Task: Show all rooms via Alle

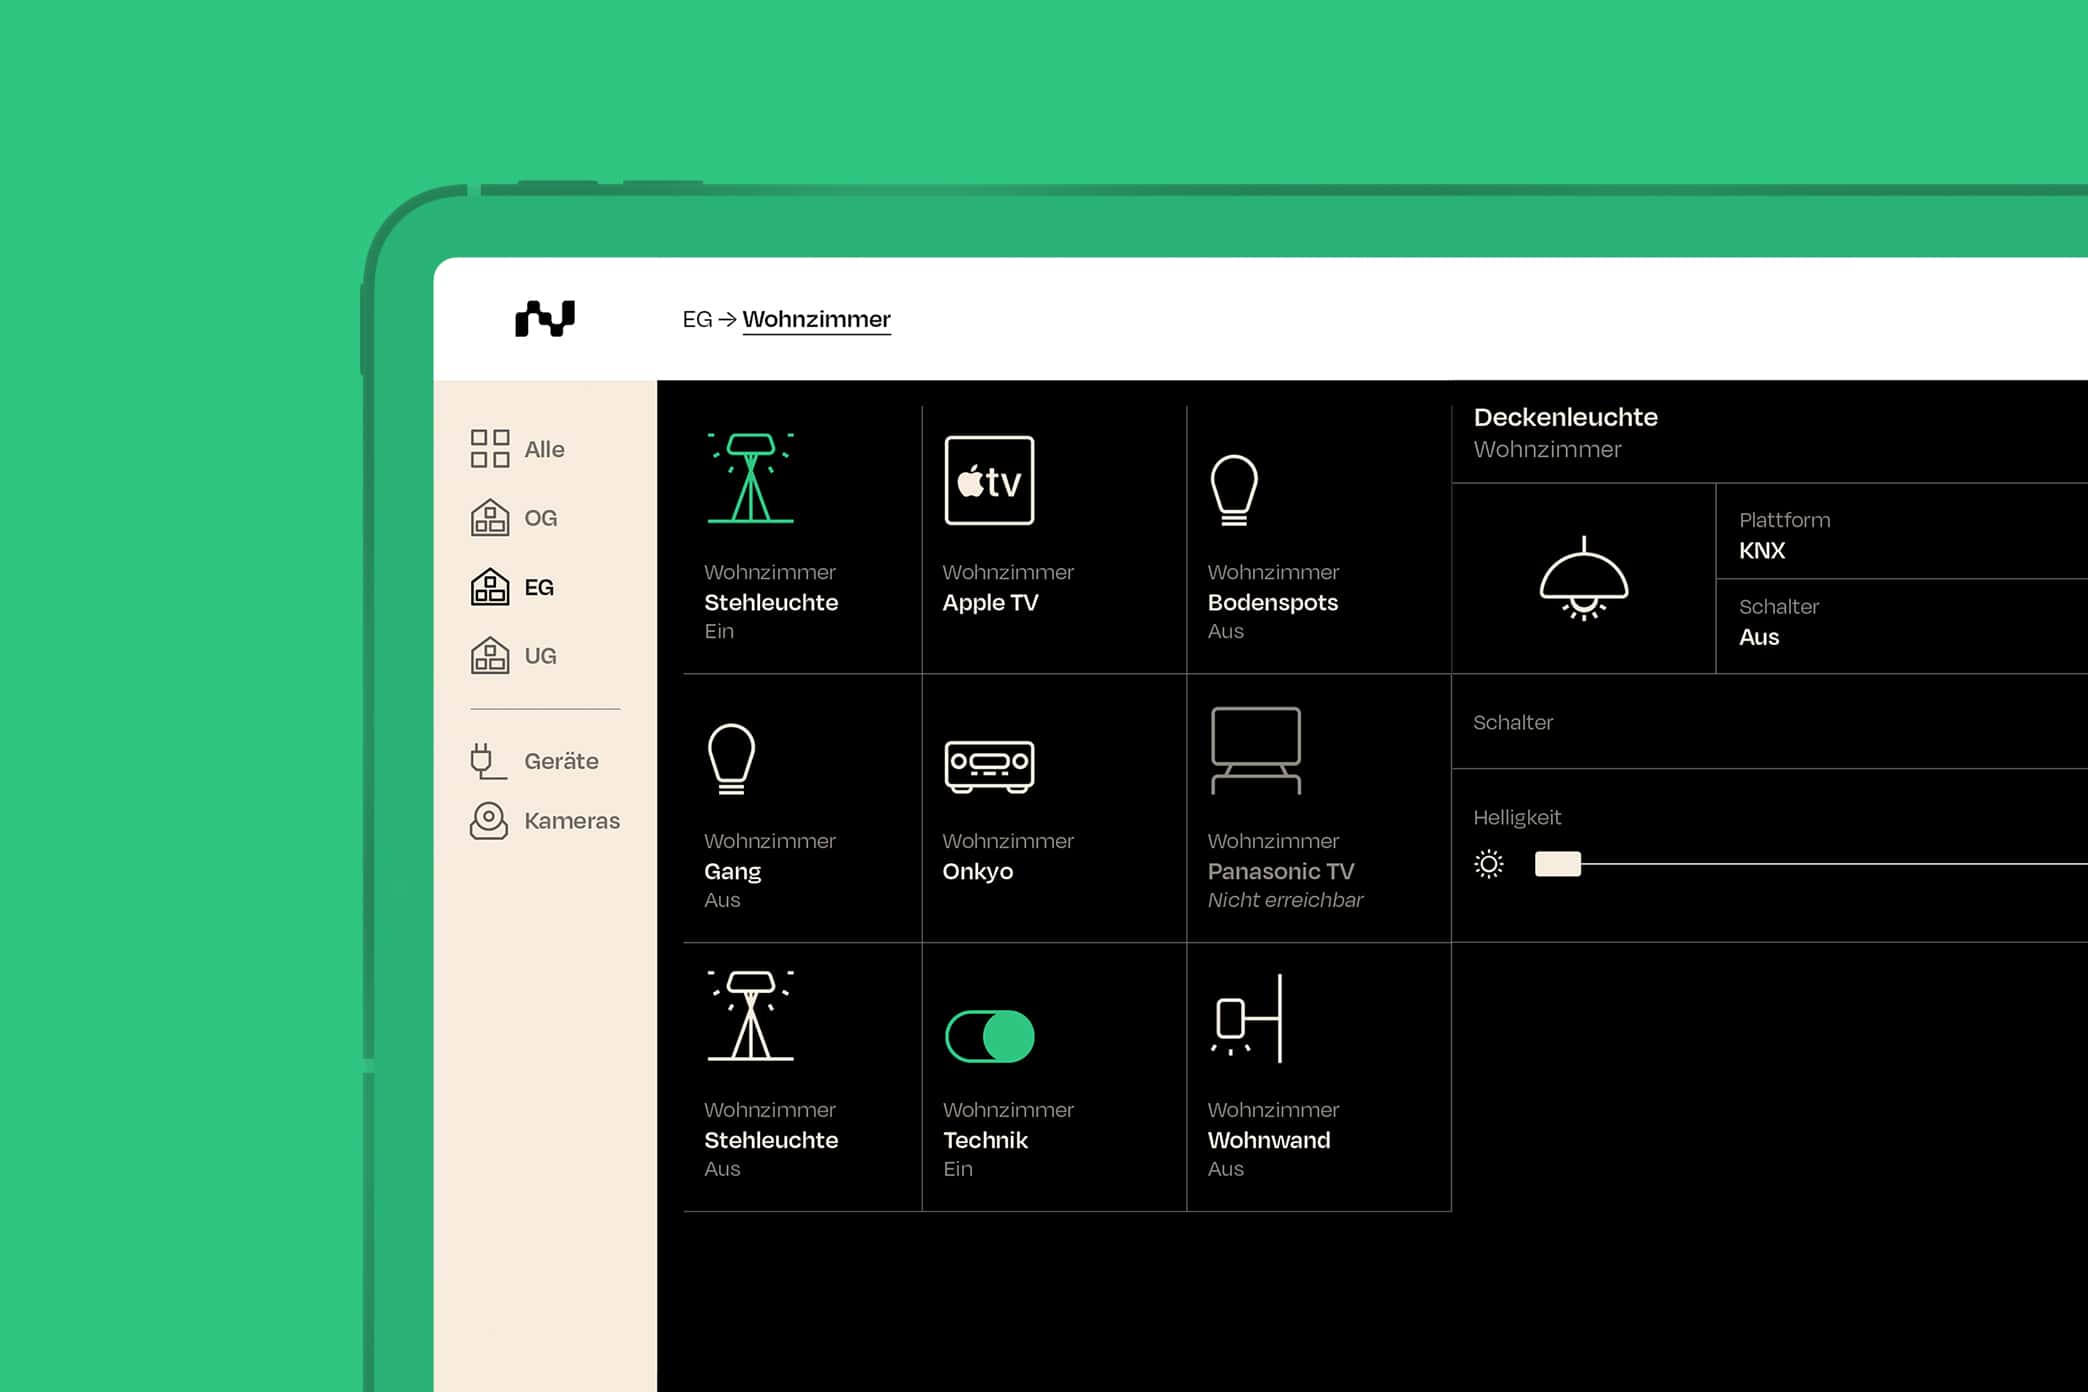Action: click(518, 449)
